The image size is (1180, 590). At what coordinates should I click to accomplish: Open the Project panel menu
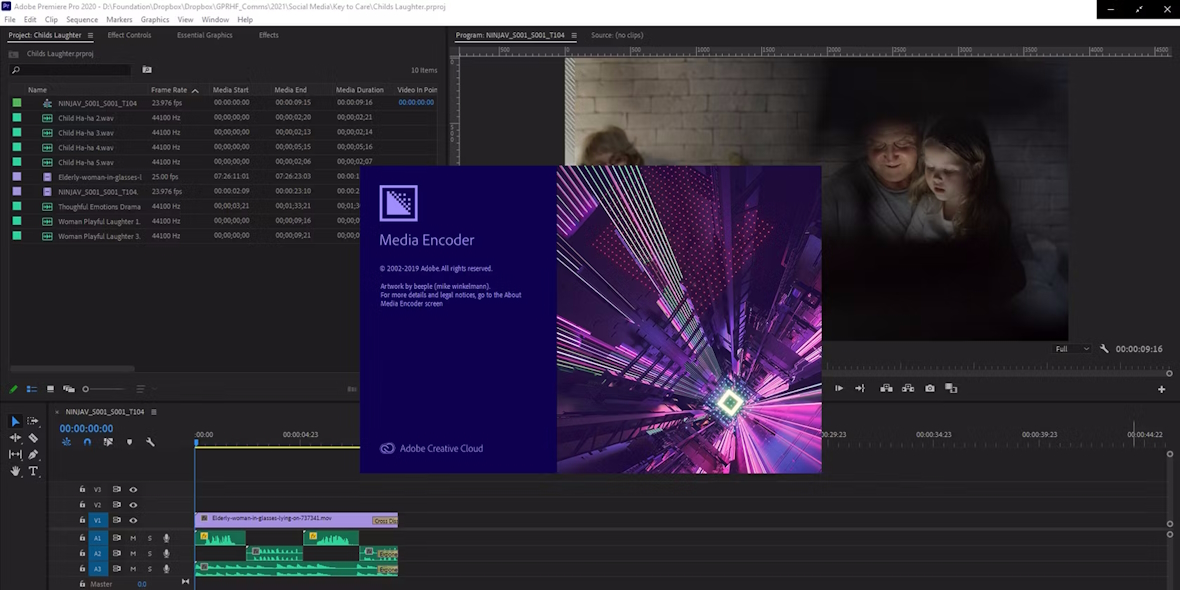(x=90, y=34)
